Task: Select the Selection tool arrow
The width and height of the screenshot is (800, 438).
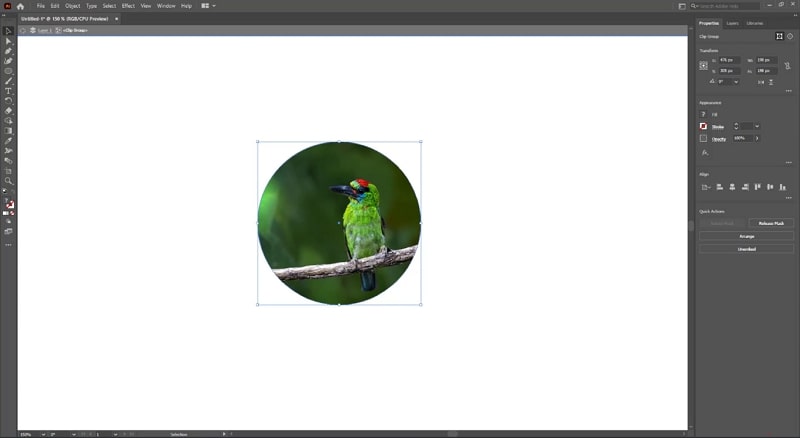Action: point(8,31)
